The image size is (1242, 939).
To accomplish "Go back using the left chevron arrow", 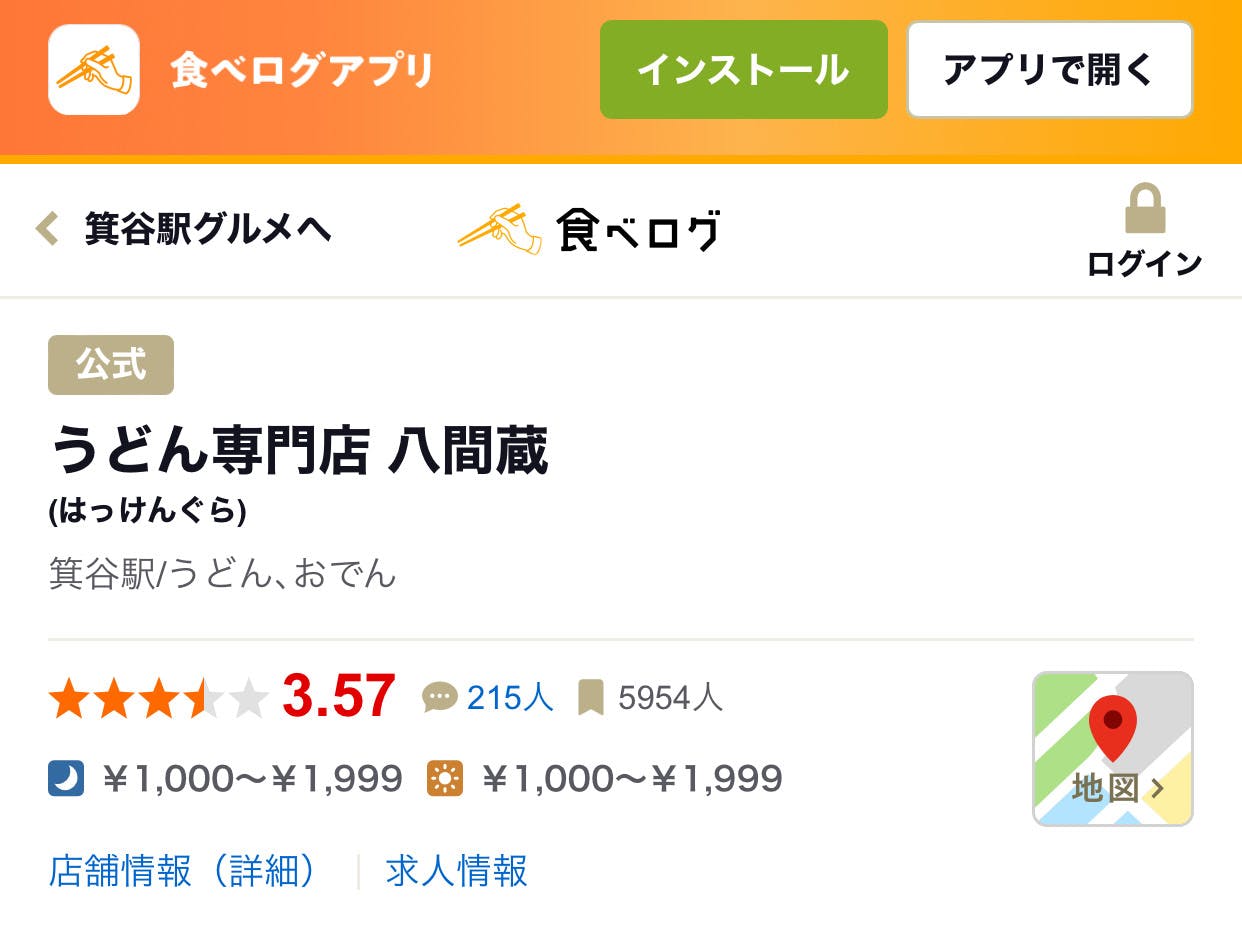I will tap(46, 229).
